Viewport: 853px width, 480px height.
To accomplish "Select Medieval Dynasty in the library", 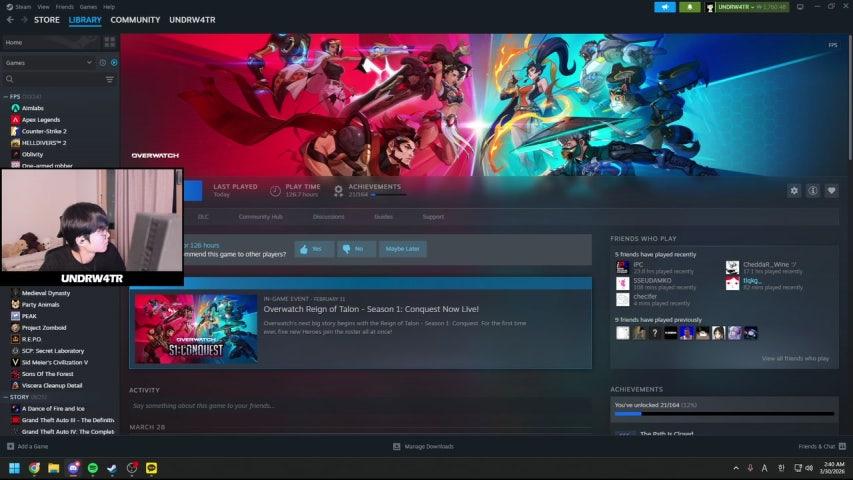I will (46, 293).
